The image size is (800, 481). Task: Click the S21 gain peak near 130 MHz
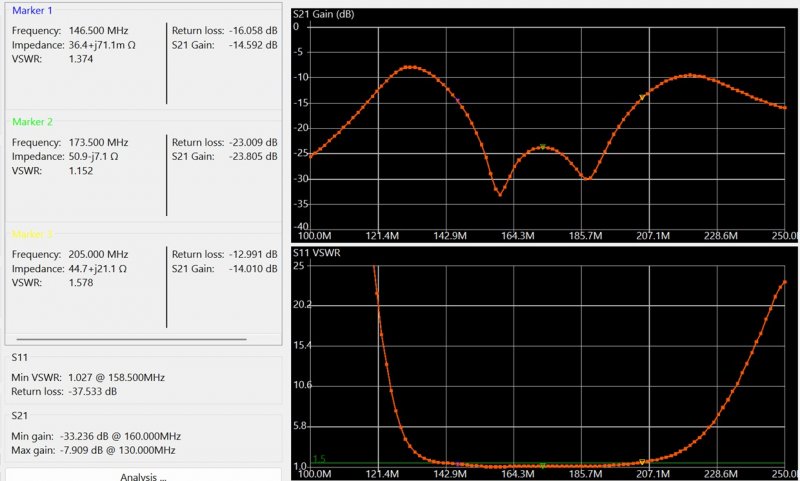pos(410,67)
